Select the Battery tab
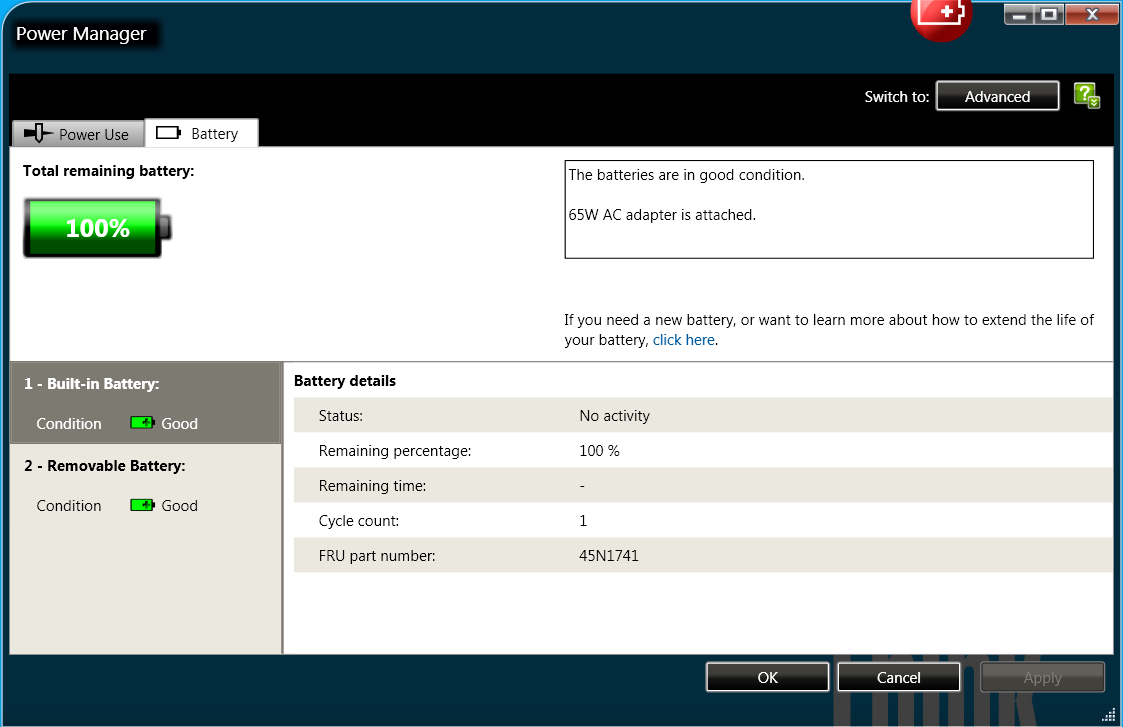The height and width of the screenshot is (727, 1123). click(x=202, y=133)
